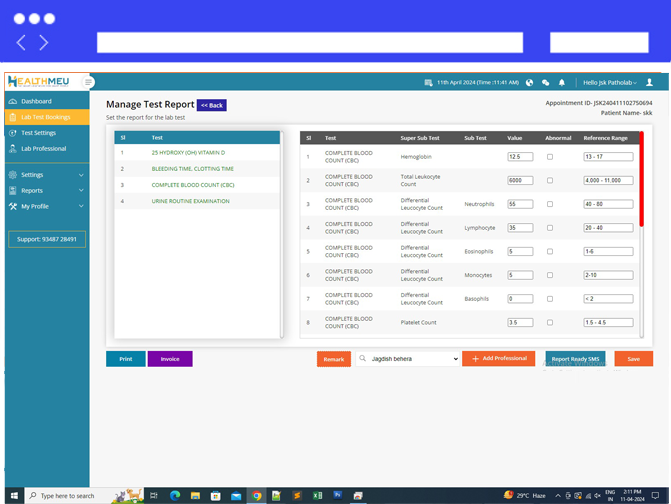Viewport: 671px width, 504px height.
Task: Click the Report Ready SMS button
Action: (x=575, y=359)
